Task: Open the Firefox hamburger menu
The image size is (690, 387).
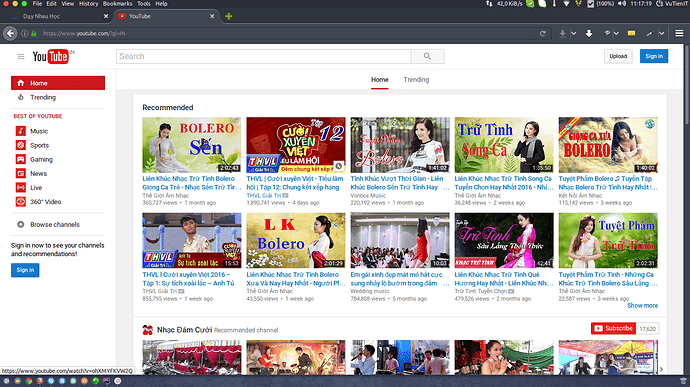Action: tap(679, 33)
